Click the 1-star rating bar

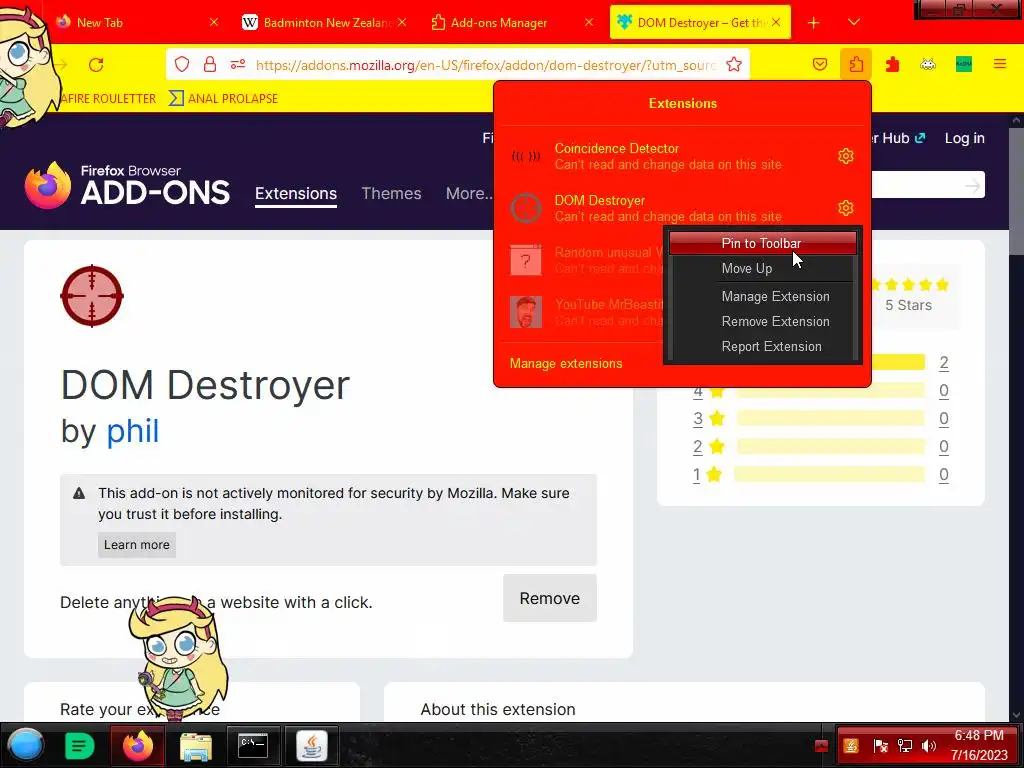[x=831, y=474]
